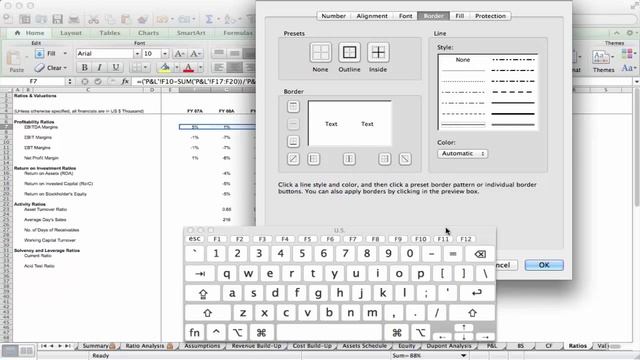This screenshot has width=640, height=360.
Task: Select the None line style
Action: pos(463,60)
